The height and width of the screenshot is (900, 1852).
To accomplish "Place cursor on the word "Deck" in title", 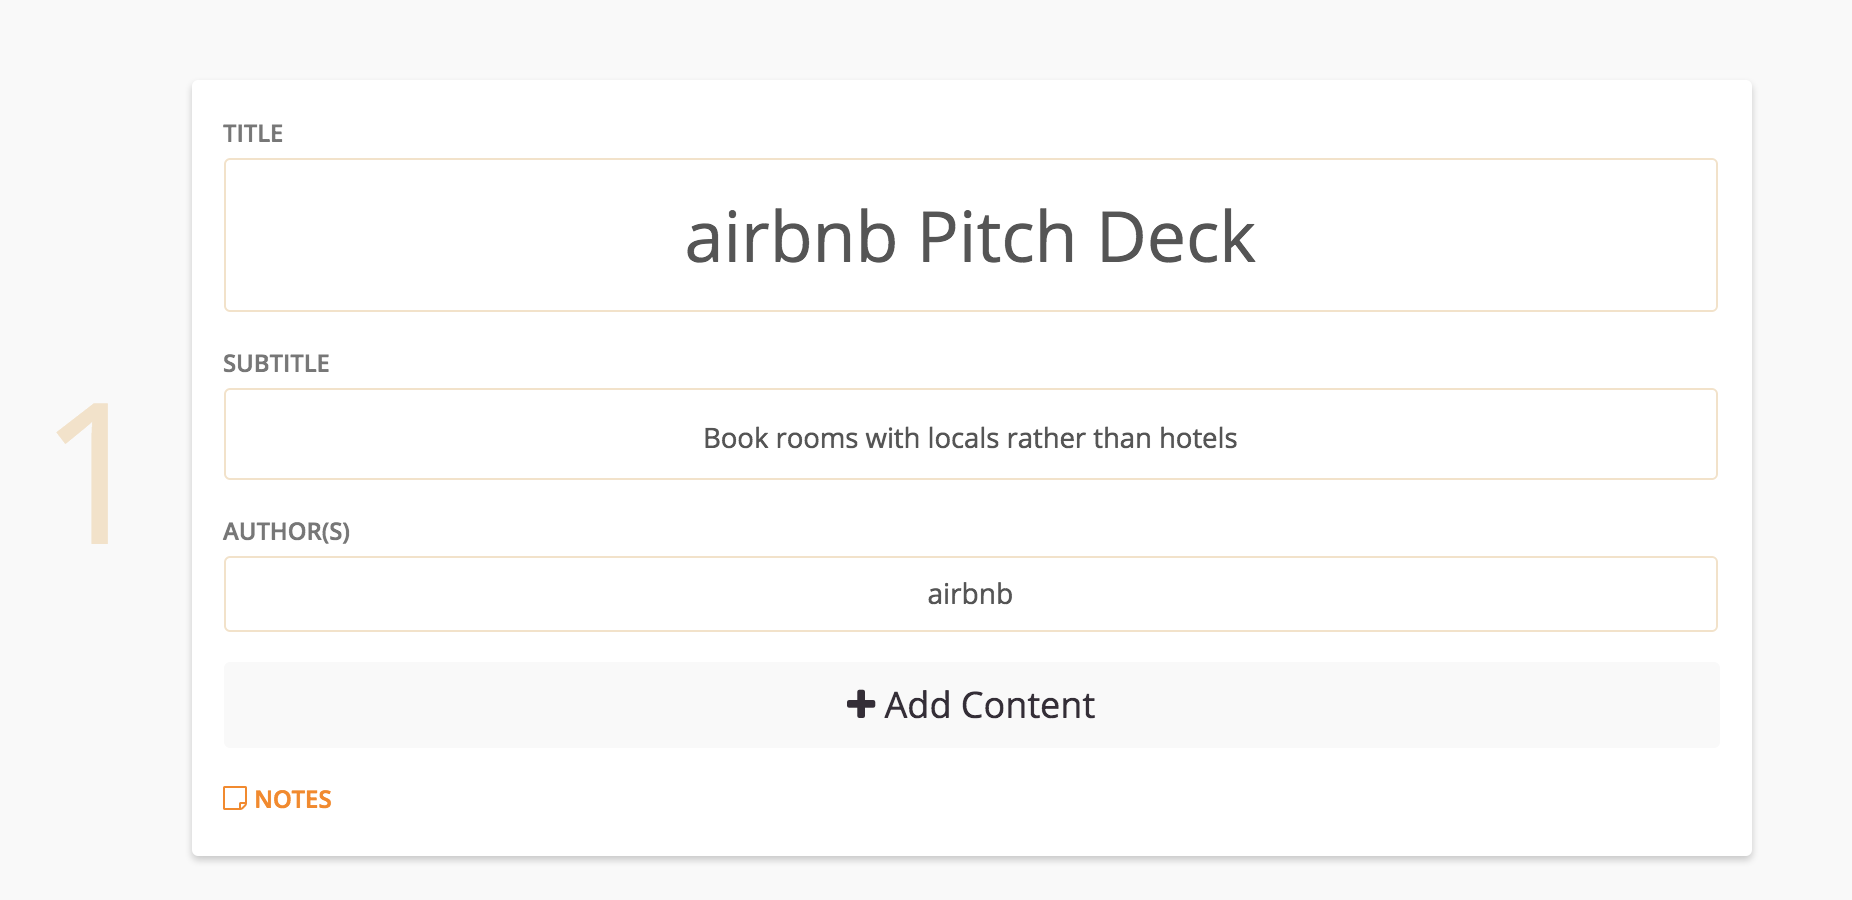I will (1176, 237).
